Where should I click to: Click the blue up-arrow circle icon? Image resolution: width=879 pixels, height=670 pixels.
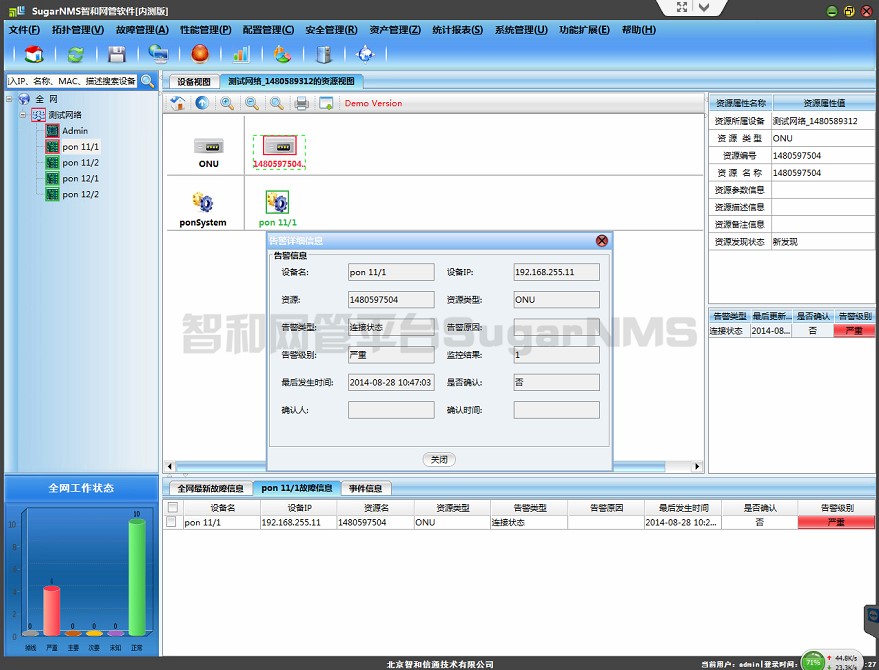(202, 103)
